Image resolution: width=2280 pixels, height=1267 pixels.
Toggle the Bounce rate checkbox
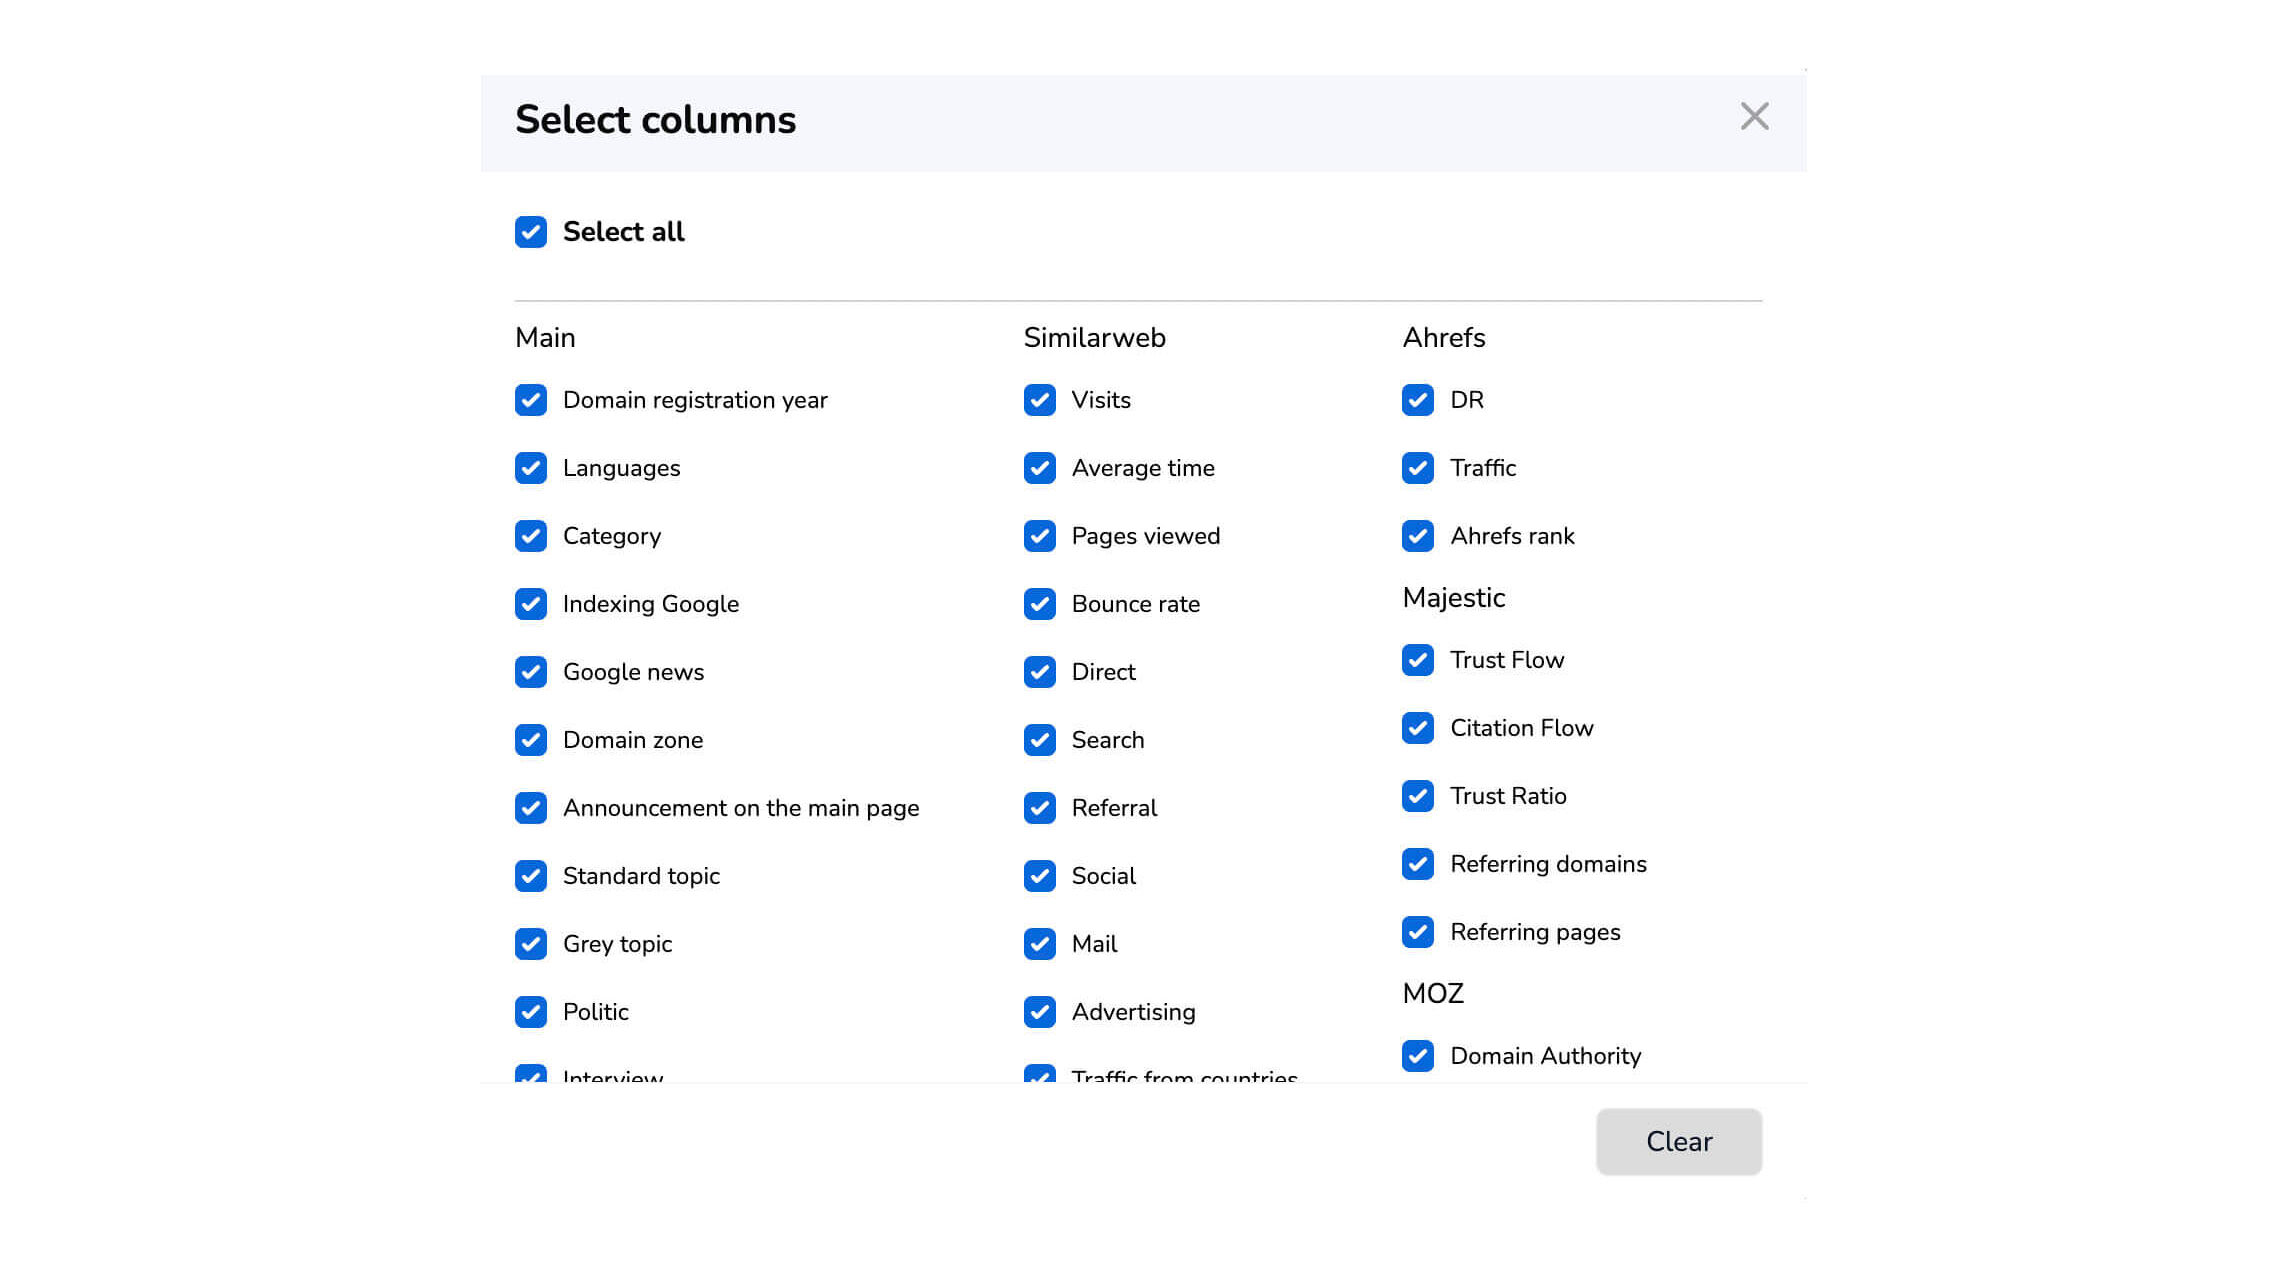point(1040,604)
